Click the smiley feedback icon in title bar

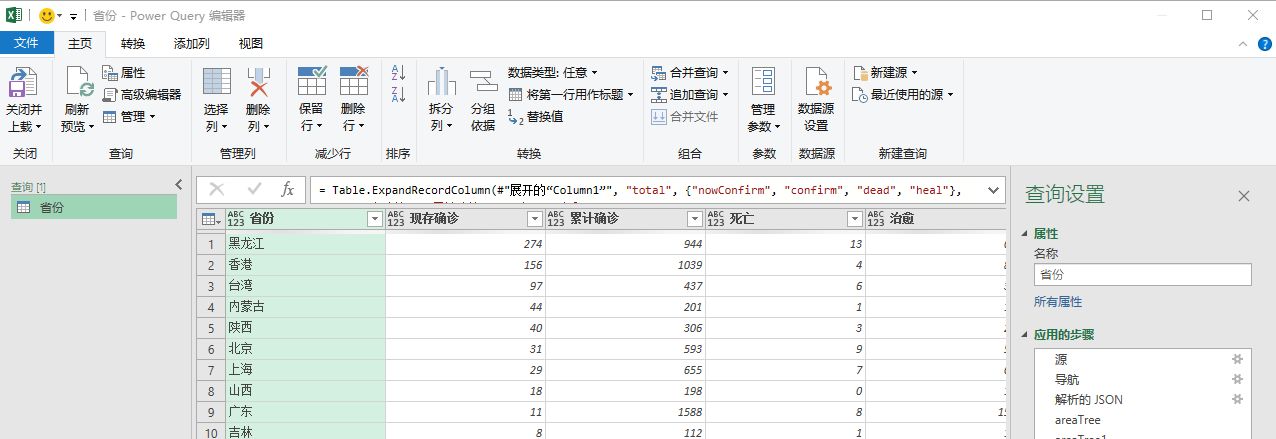[x=47, y=16]
